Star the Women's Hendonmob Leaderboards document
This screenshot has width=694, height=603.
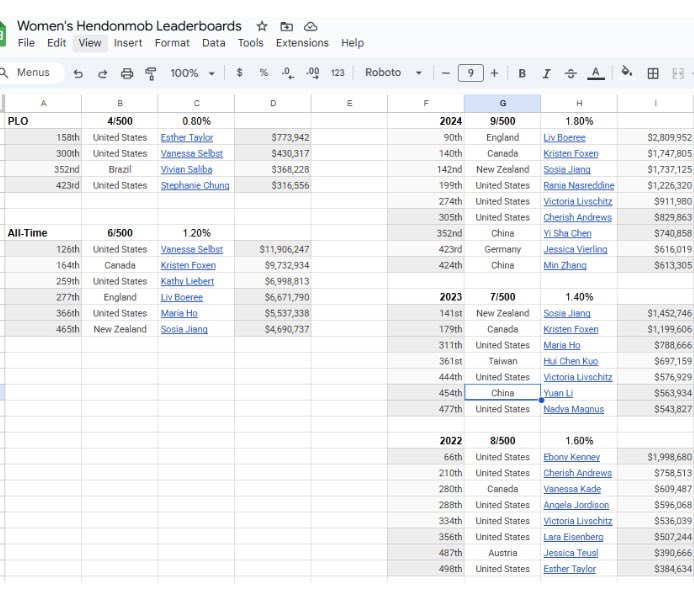coord(262,27)
